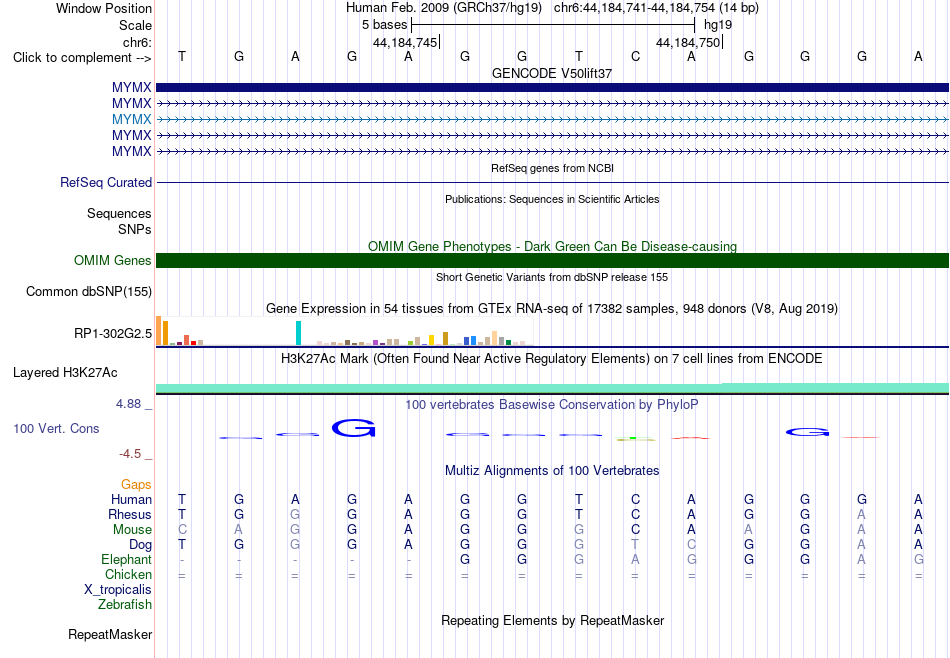Screen dimensions: 950x658
Task: Click the dark green OMIM gene bar
Action: click(552, 261)
